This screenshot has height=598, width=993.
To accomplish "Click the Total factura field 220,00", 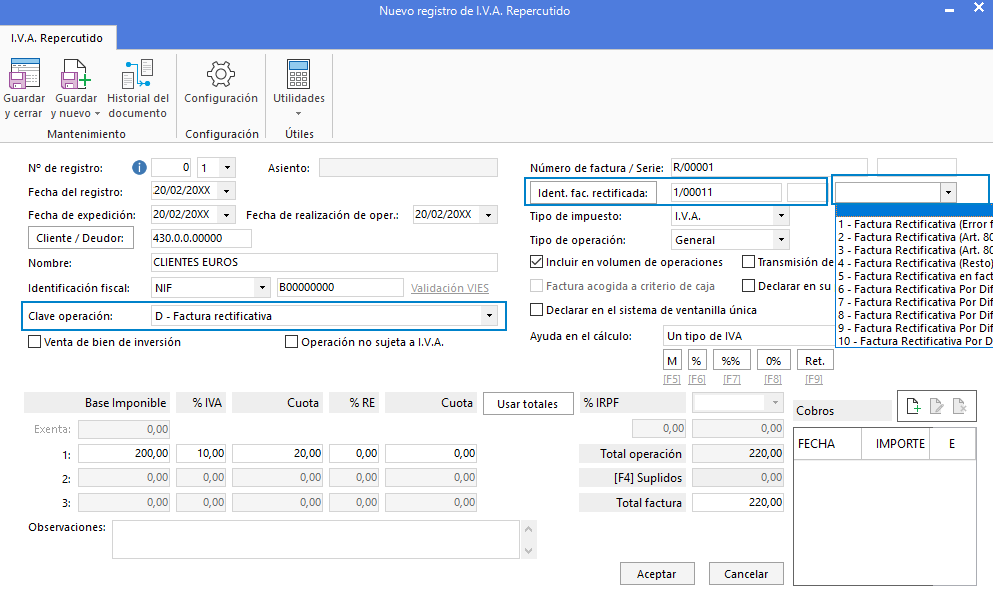I will pos(738,502).
